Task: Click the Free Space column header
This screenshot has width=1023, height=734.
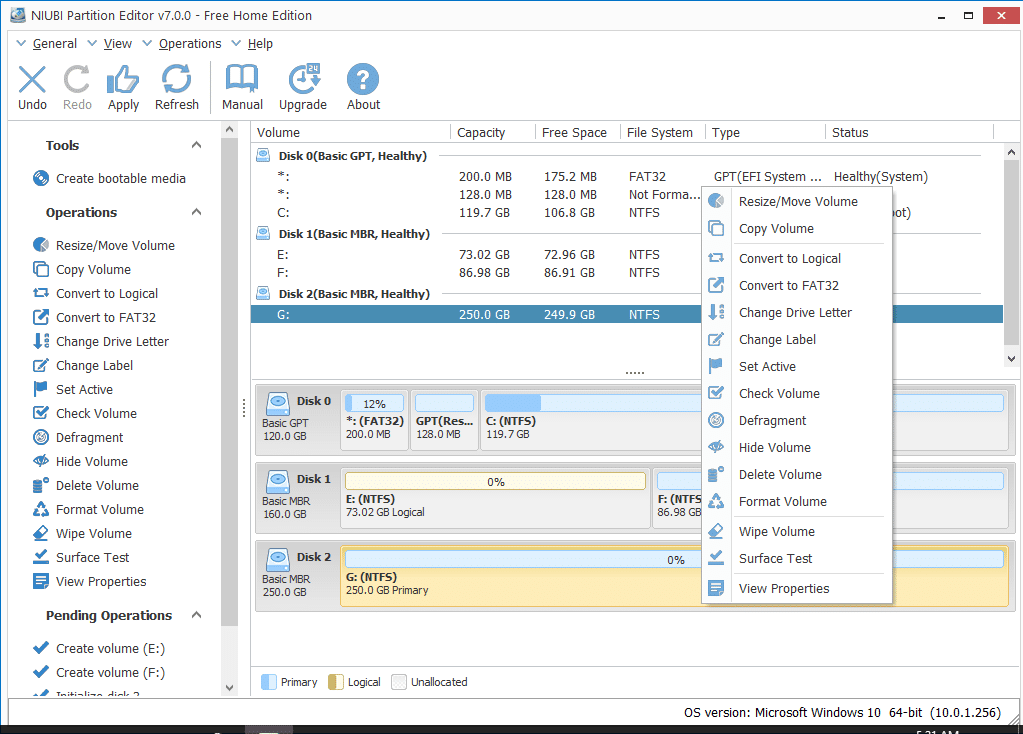Action: coord(577,132)
